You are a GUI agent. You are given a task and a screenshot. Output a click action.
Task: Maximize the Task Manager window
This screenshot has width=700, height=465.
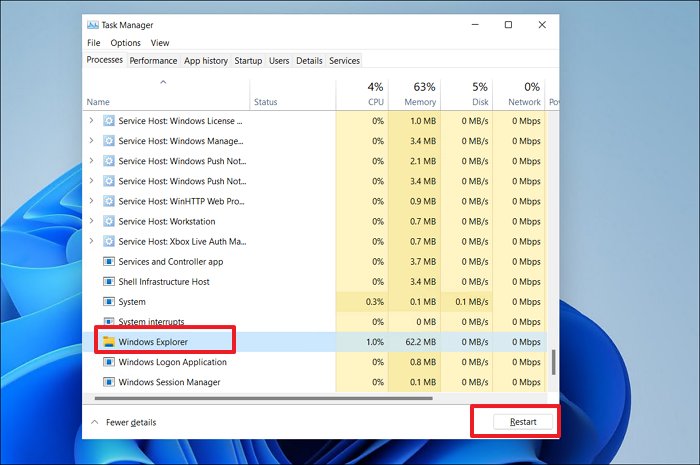508,25
